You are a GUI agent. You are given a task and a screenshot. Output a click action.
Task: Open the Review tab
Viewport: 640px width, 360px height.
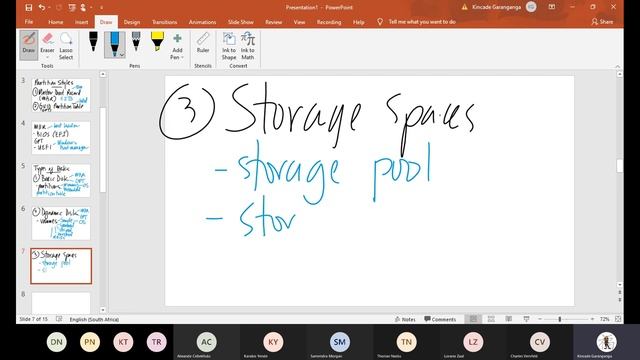click(273, 22)
